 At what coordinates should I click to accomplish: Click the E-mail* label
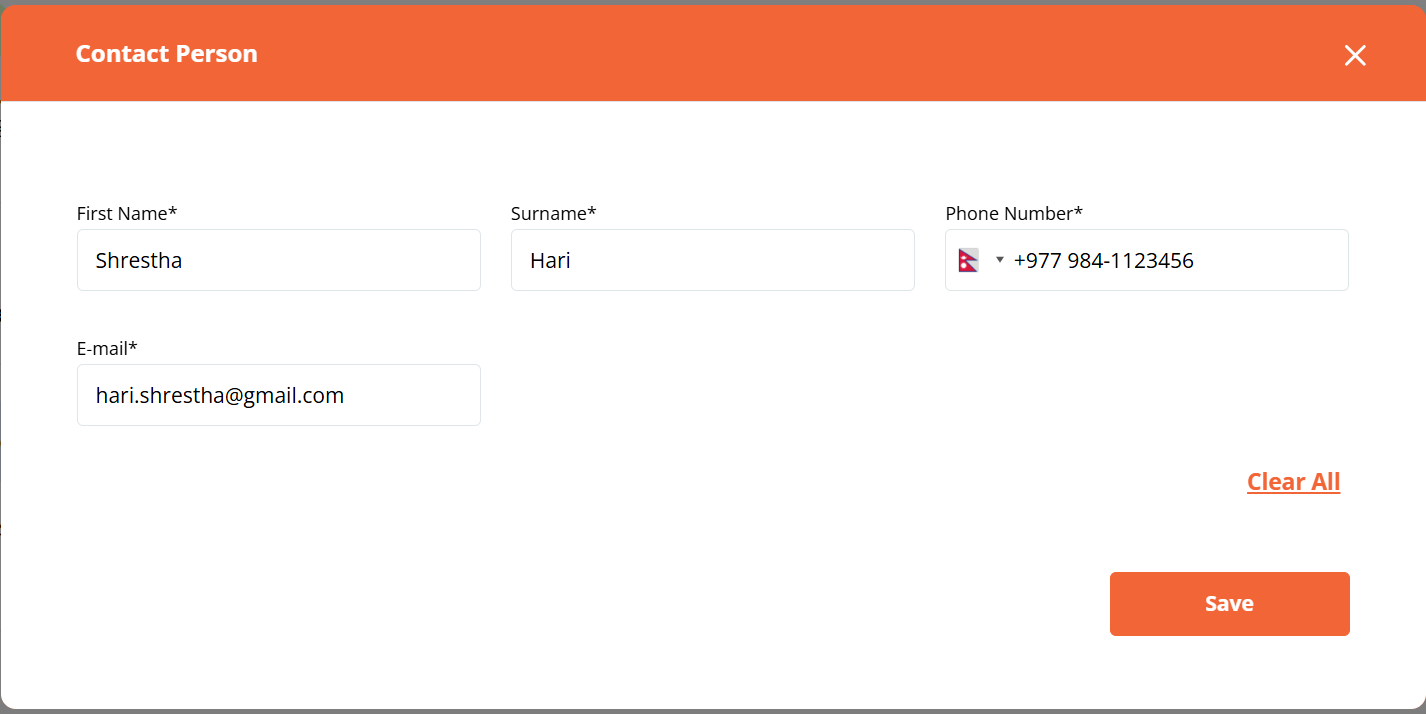107,348
